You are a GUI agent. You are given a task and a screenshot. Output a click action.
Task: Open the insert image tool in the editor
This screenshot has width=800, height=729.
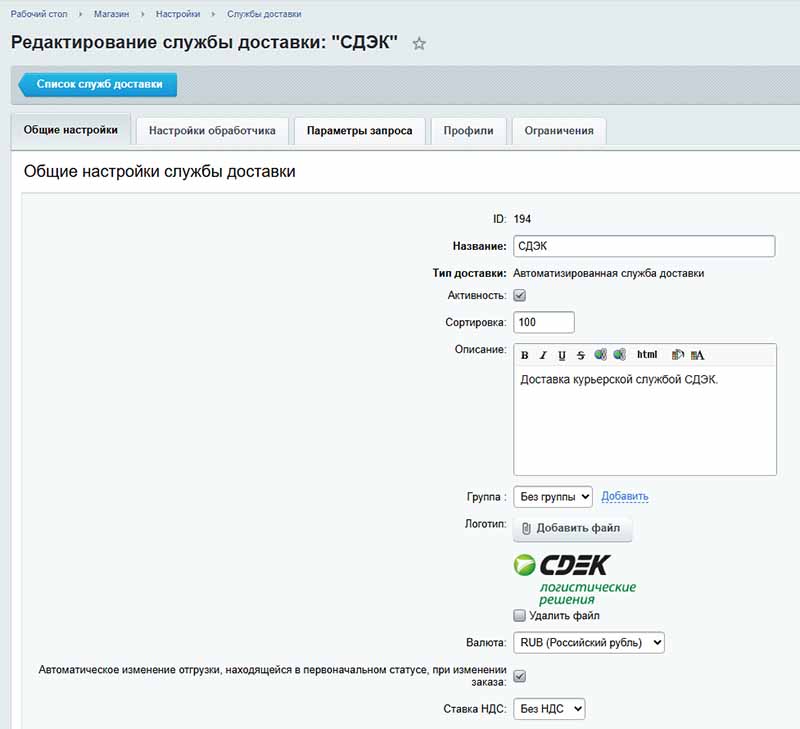click(678, 354)
